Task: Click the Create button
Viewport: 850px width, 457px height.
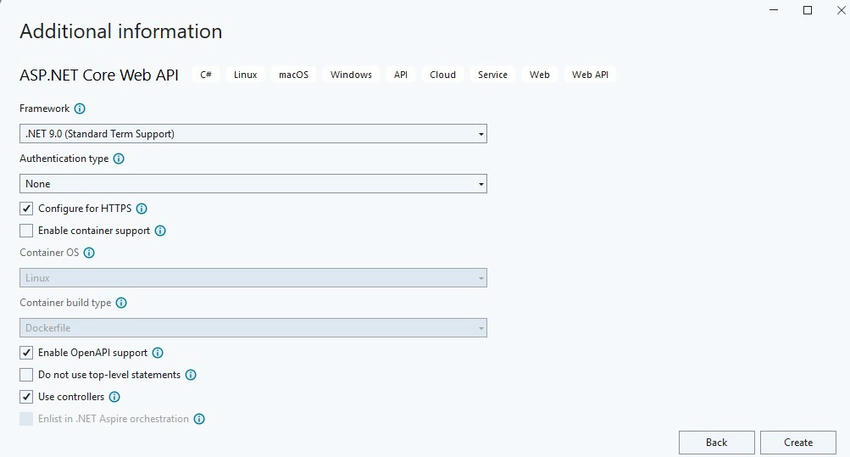Action: click(798, 443)
